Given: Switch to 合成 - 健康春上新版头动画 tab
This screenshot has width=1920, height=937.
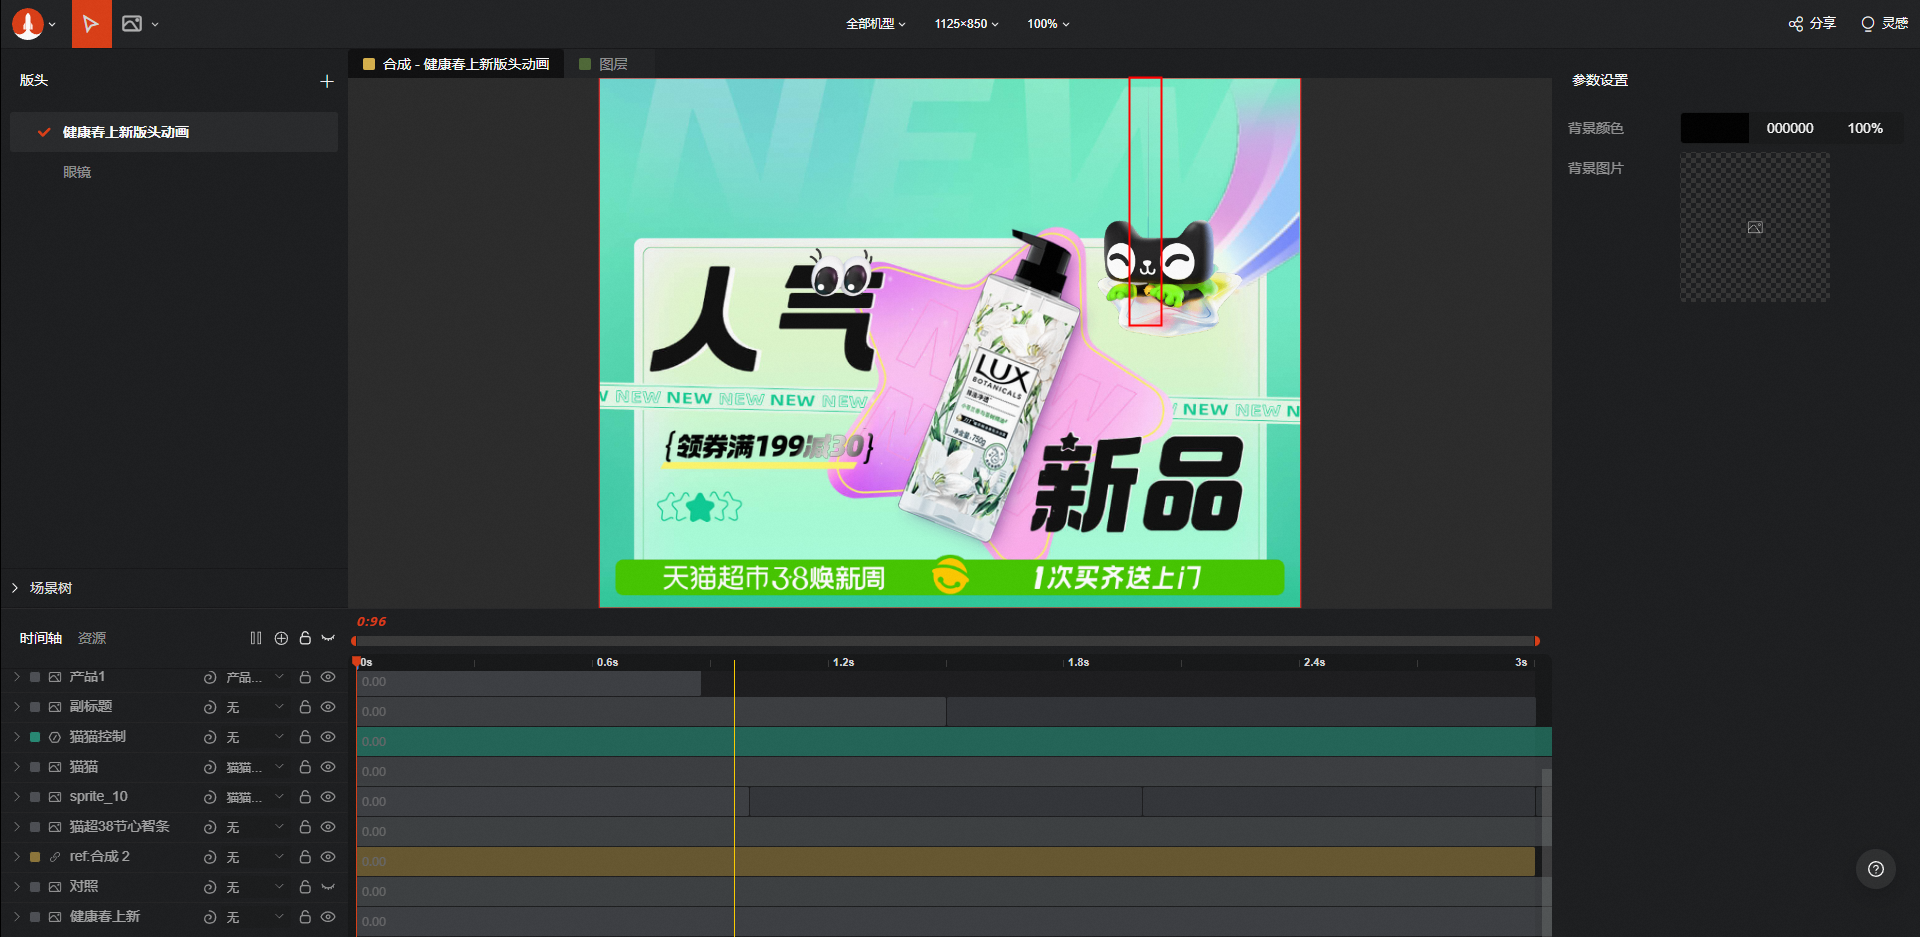Looking at the screenshot, I should point(457,64).
